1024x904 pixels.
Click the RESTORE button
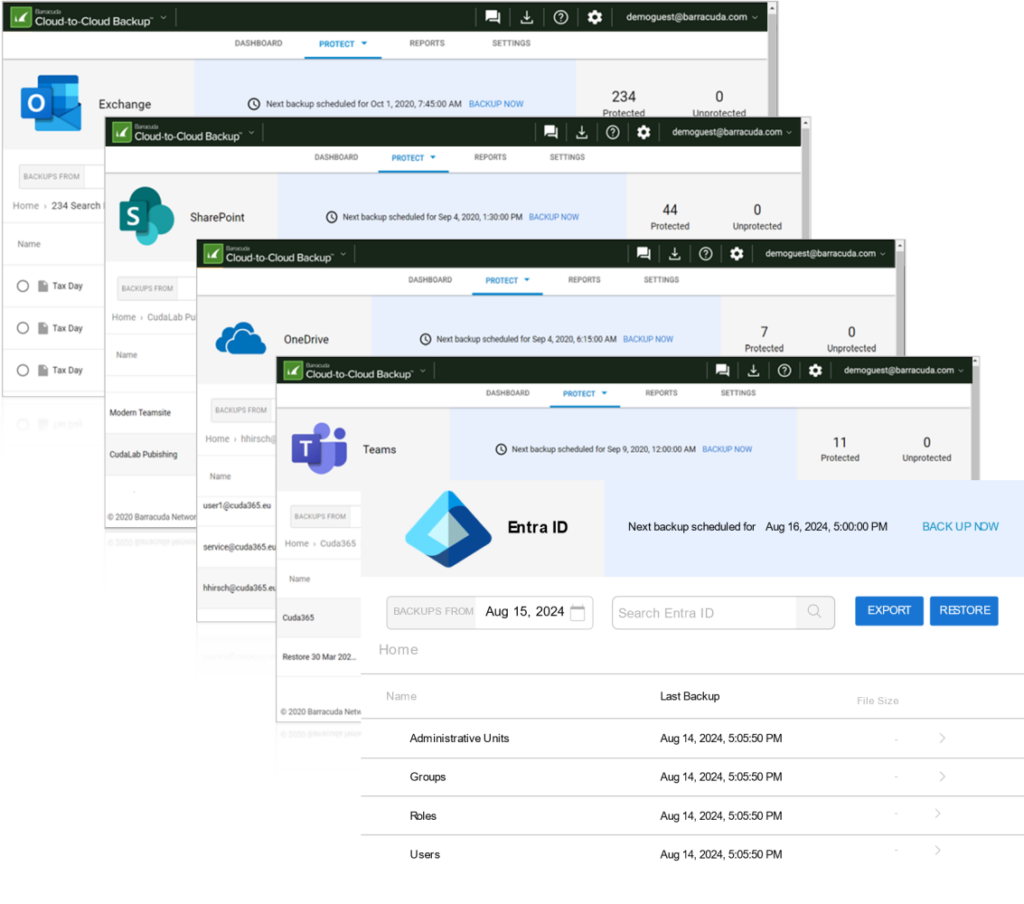(965, 611)
